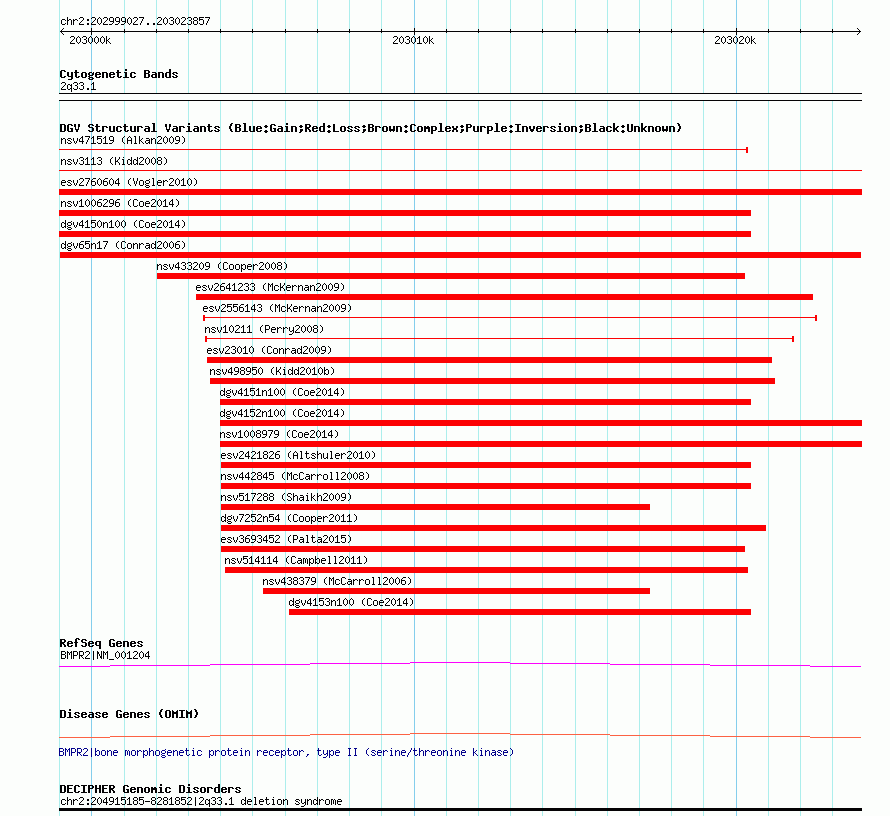Click the thin red line under nsv10211 (Perry2008)

[499, 339]
